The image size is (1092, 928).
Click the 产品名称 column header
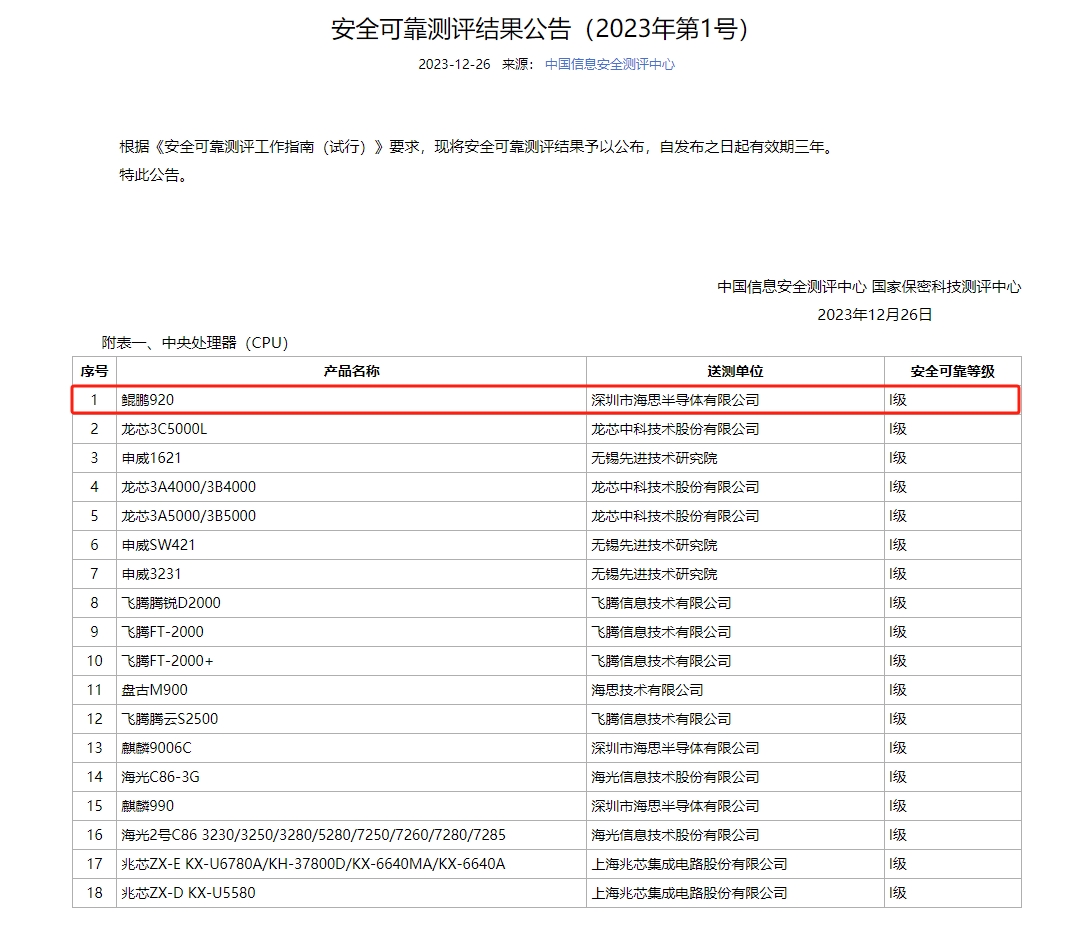point(351,371)
